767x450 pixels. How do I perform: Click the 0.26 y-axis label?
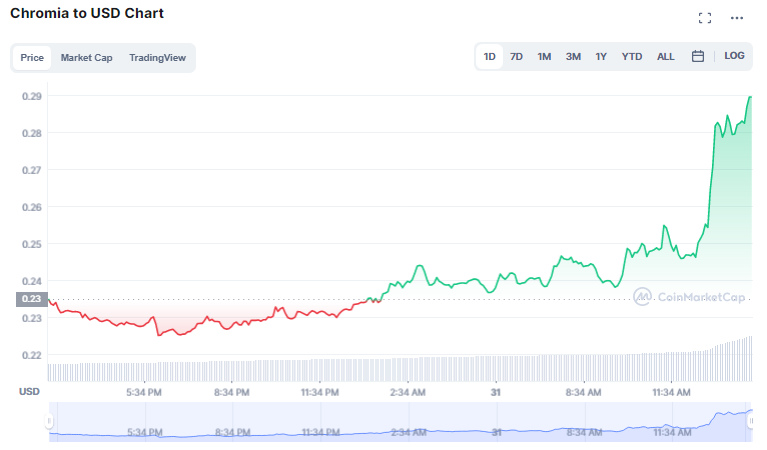tap(32, 207)
